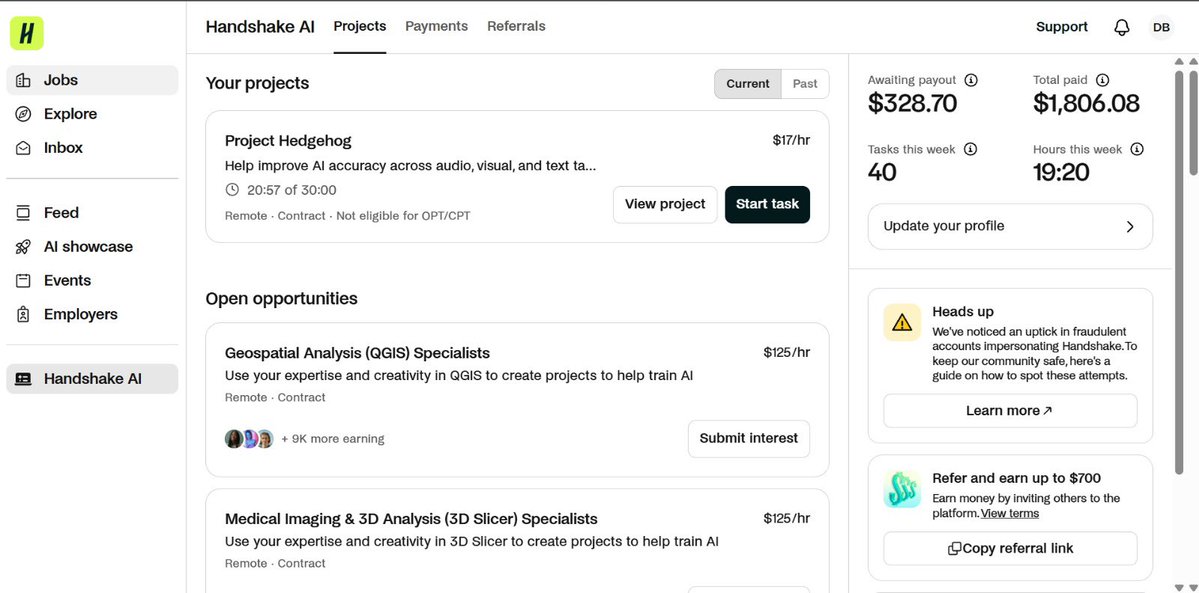Image resolution: width=1199 pixels, height=593 pixels.
Task: Click Learn more in Heads up card
Action: pos(1010,411)
